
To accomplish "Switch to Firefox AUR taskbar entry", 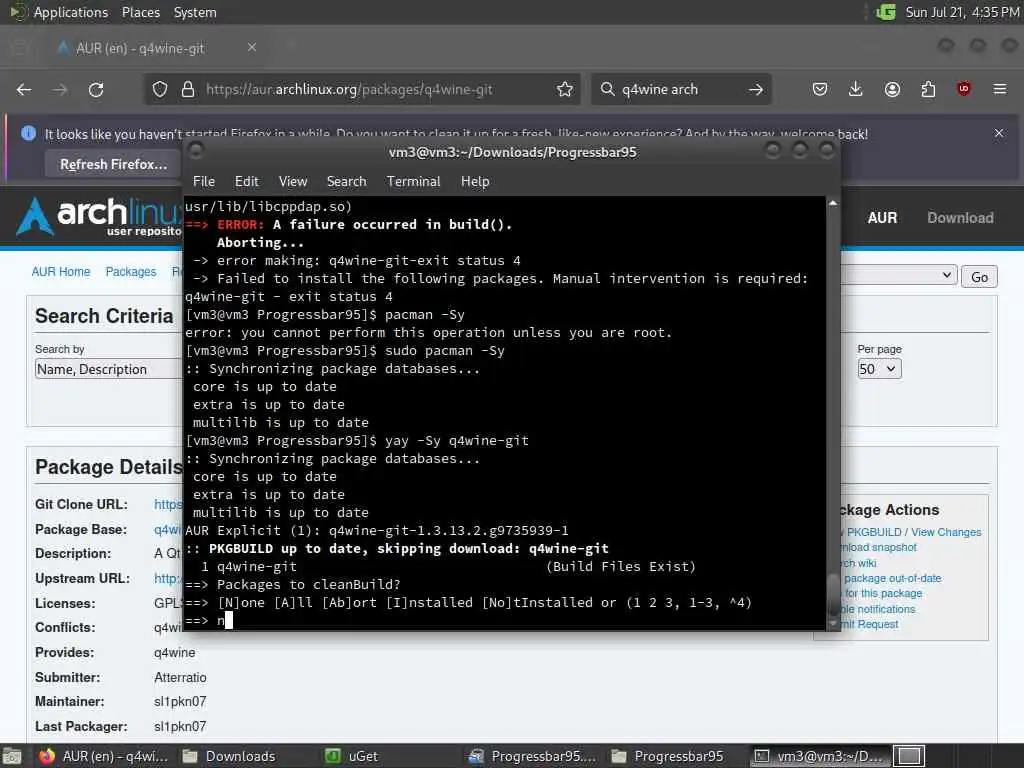I will tap(103, 756).
